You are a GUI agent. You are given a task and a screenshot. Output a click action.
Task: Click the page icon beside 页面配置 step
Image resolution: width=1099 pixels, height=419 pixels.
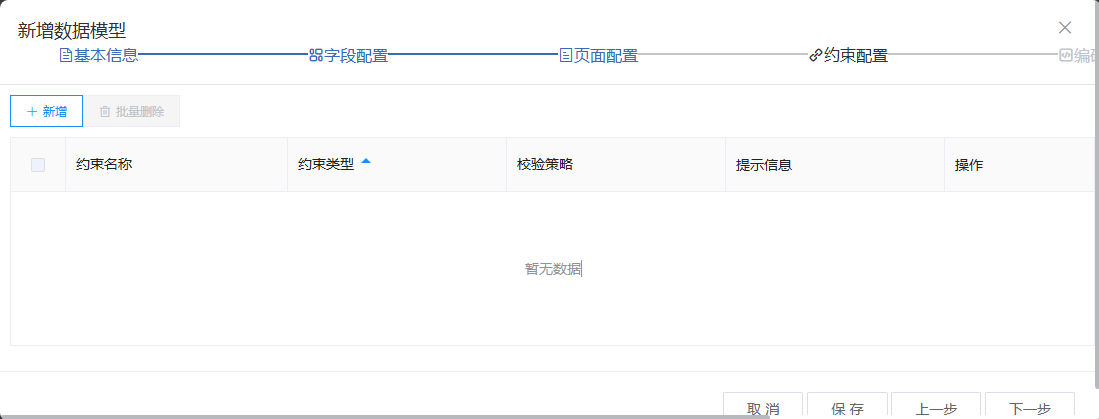click(566, 56)
